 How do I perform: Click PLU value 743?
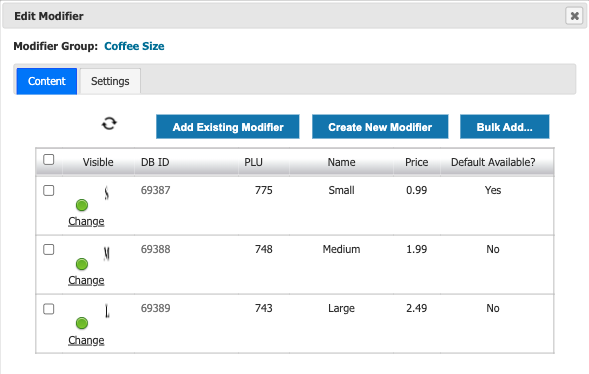coord(264,308)
